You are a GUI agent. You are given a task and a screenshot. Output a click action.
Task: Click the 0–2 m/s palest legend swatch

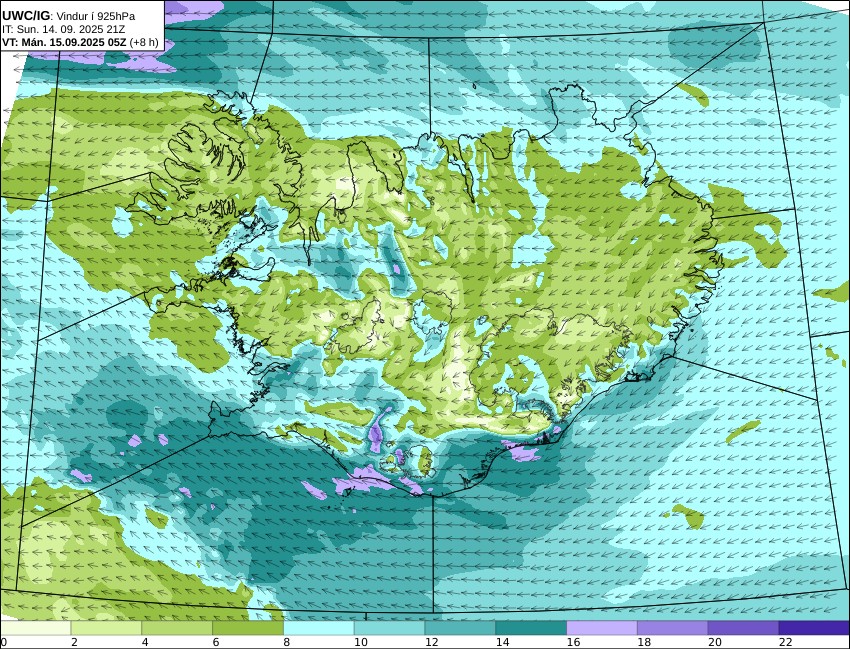[35, 628]
